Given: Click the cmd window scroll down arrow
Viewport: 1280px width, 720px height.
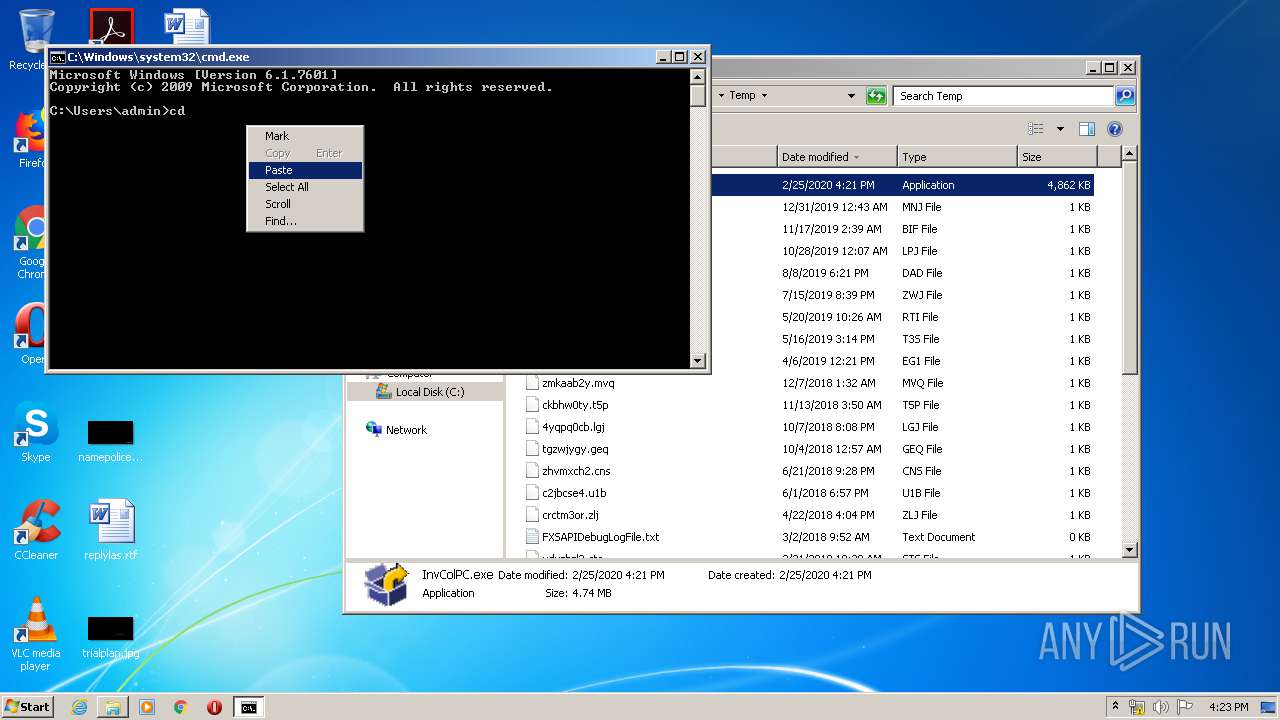Looking at the screenshot, I should point(698,360).
